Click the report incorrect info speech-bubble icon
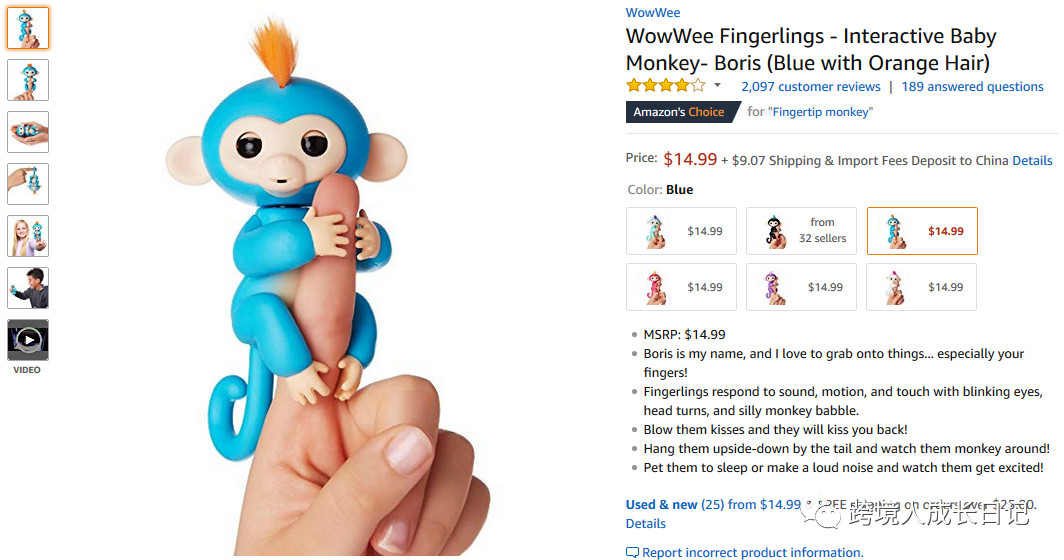The image size is (1064, 560). pyautogui.click(x=632, y=552)
